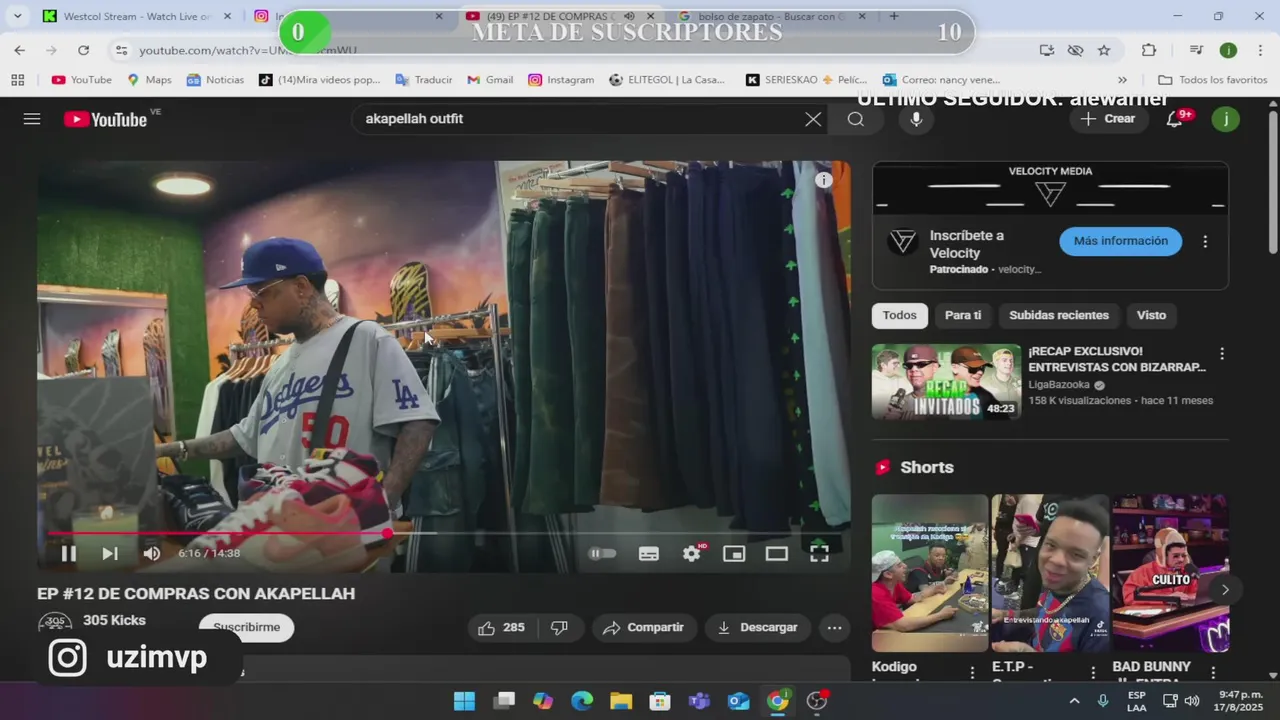
Task: Switch to the Westcol Stream tab
Action: 137,16
